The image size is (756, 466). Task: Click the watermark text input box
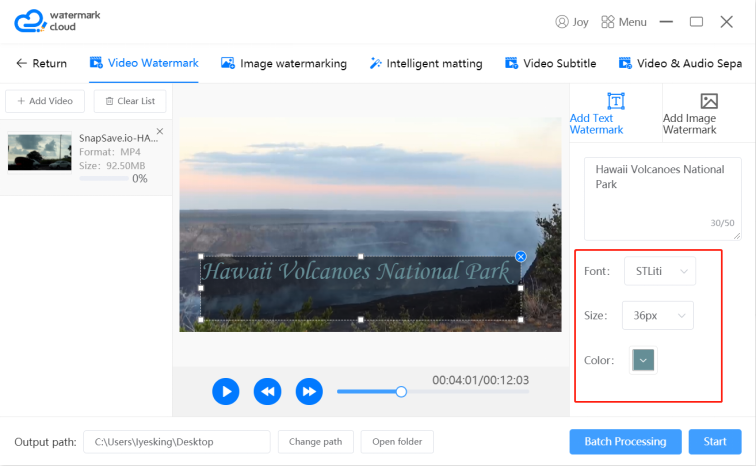click(663, 199)
